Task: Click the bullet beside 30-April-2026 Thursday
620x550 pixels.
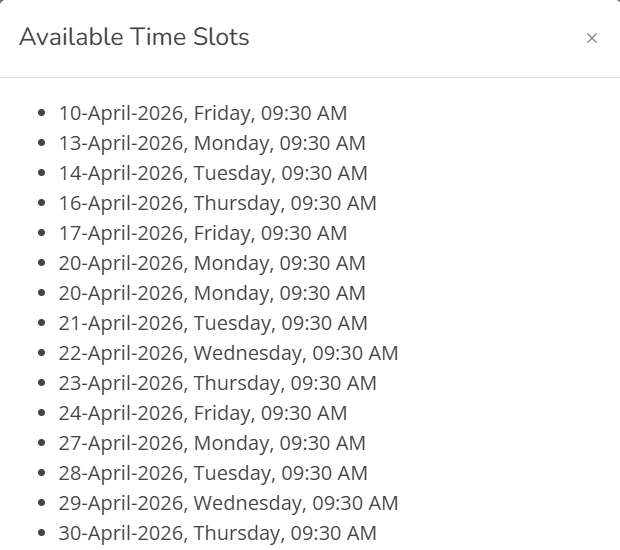Action: point(41,534)
